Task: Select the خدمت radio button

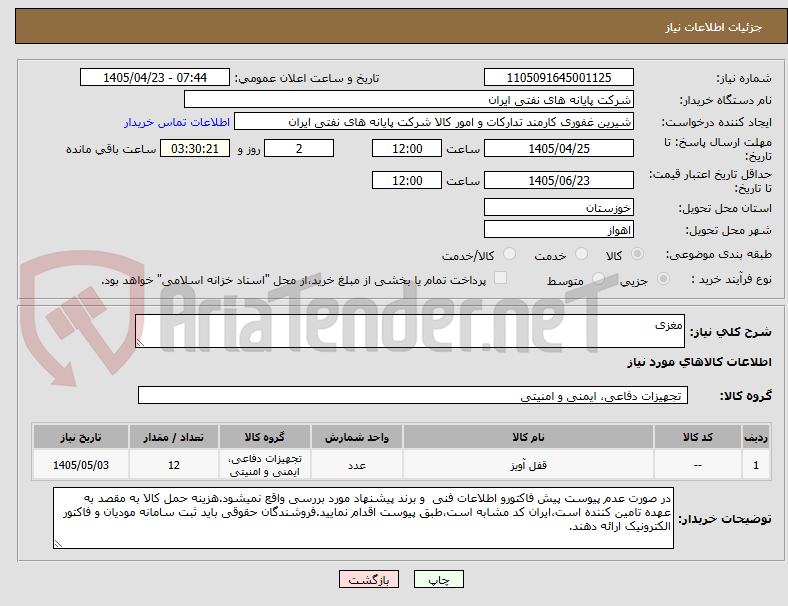Action: [581, 254]
